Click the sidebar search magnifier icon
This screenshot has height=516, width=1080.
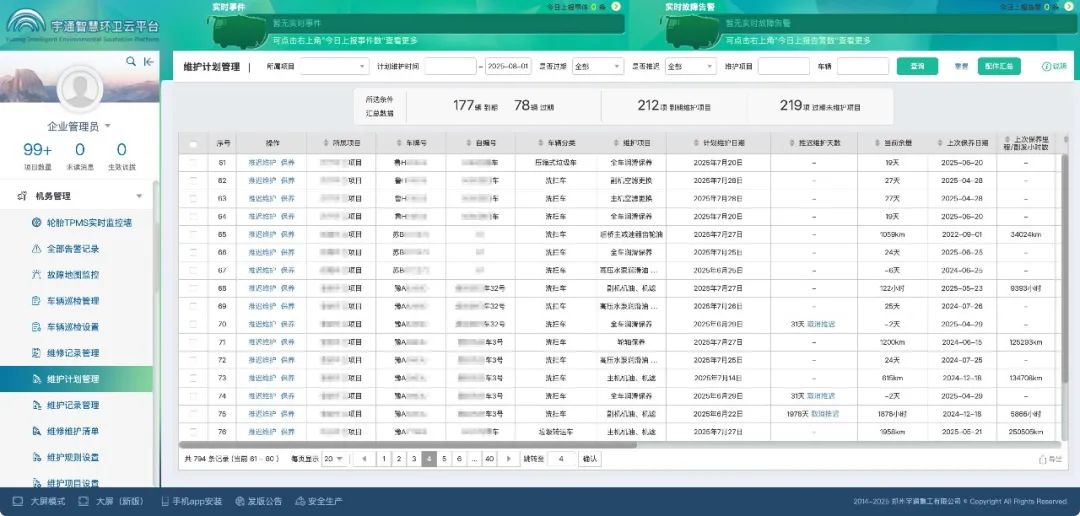[131, 62]
